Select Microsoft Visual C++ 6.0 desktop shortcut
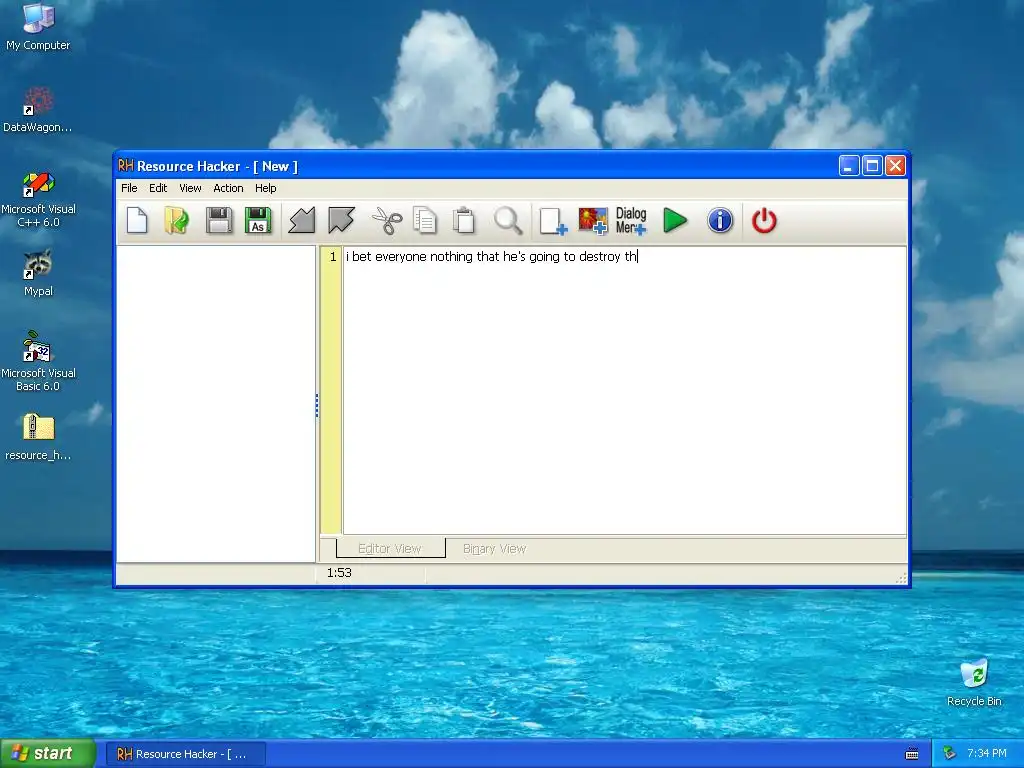This screenshot has height=768, width=1024. coord(38,199)
